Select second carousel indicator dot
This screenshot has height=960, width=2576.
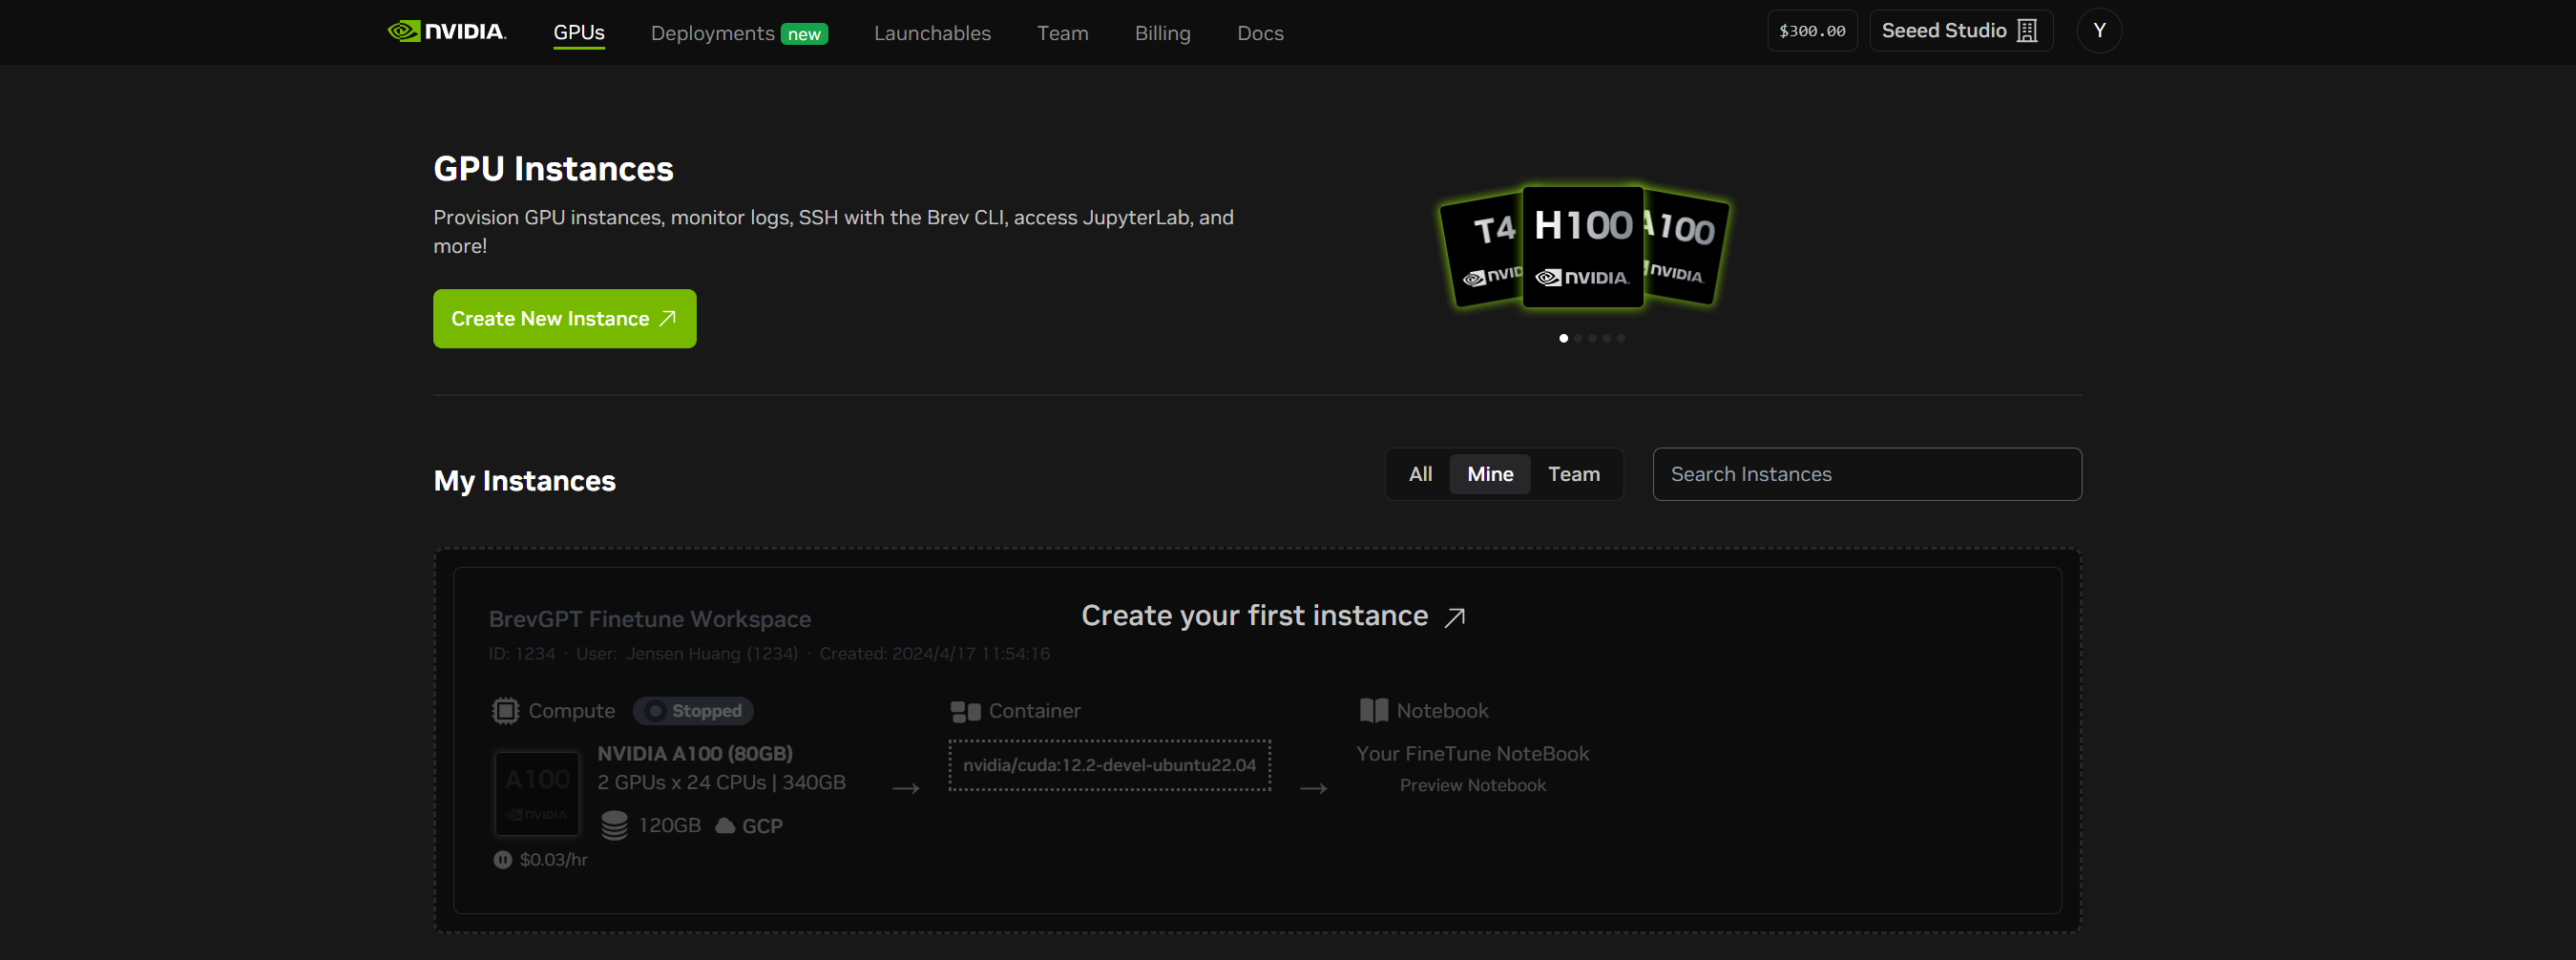tap(1578, 338)
